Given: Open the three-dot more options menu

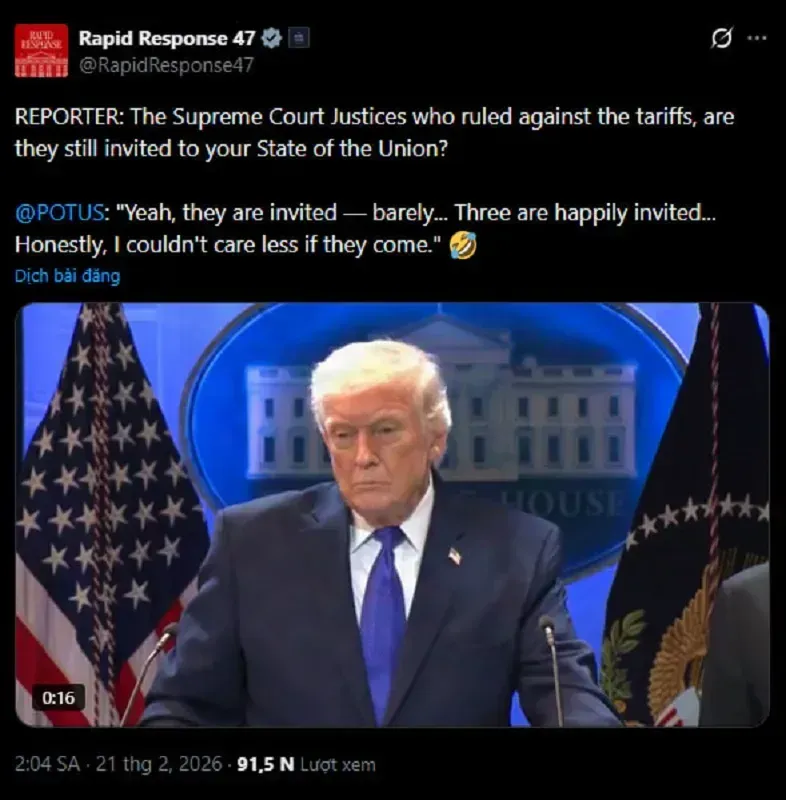Looking at the screenshot, I should (757, 38).
